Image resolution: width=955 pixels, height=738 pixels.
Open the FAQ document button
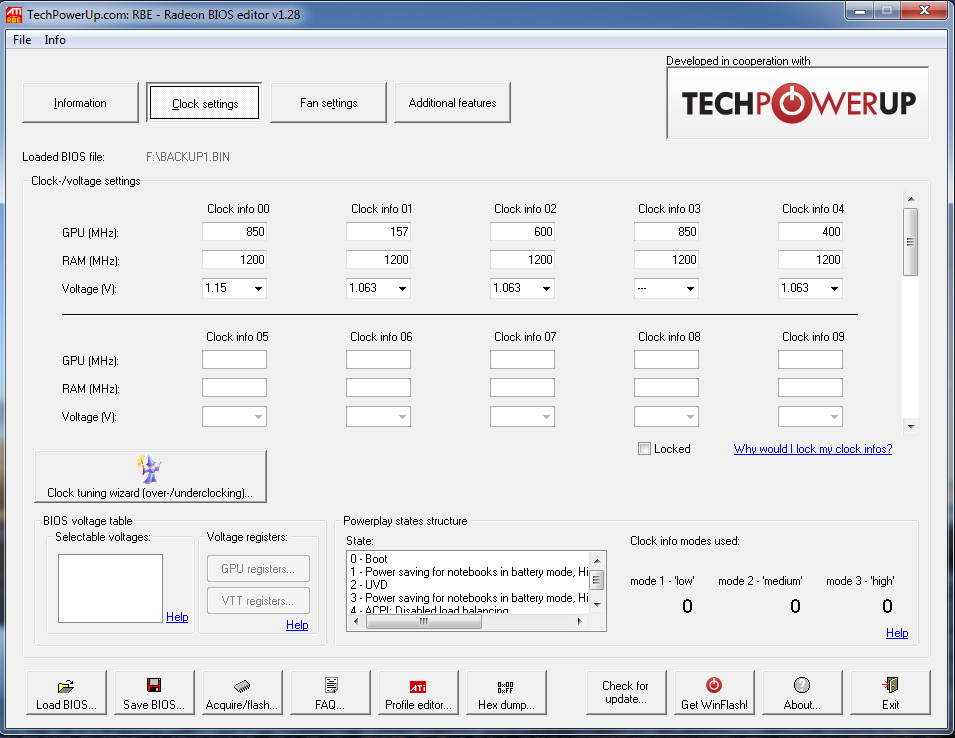point(330,692)
